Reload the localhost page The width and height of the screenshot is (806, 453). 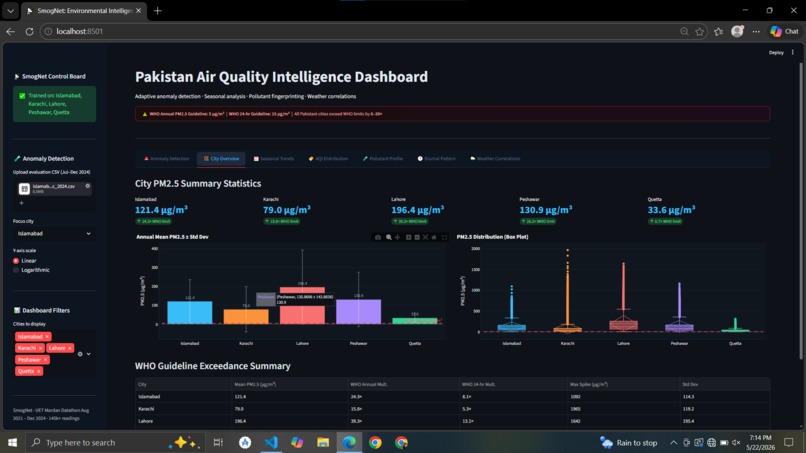click(29, 31)
